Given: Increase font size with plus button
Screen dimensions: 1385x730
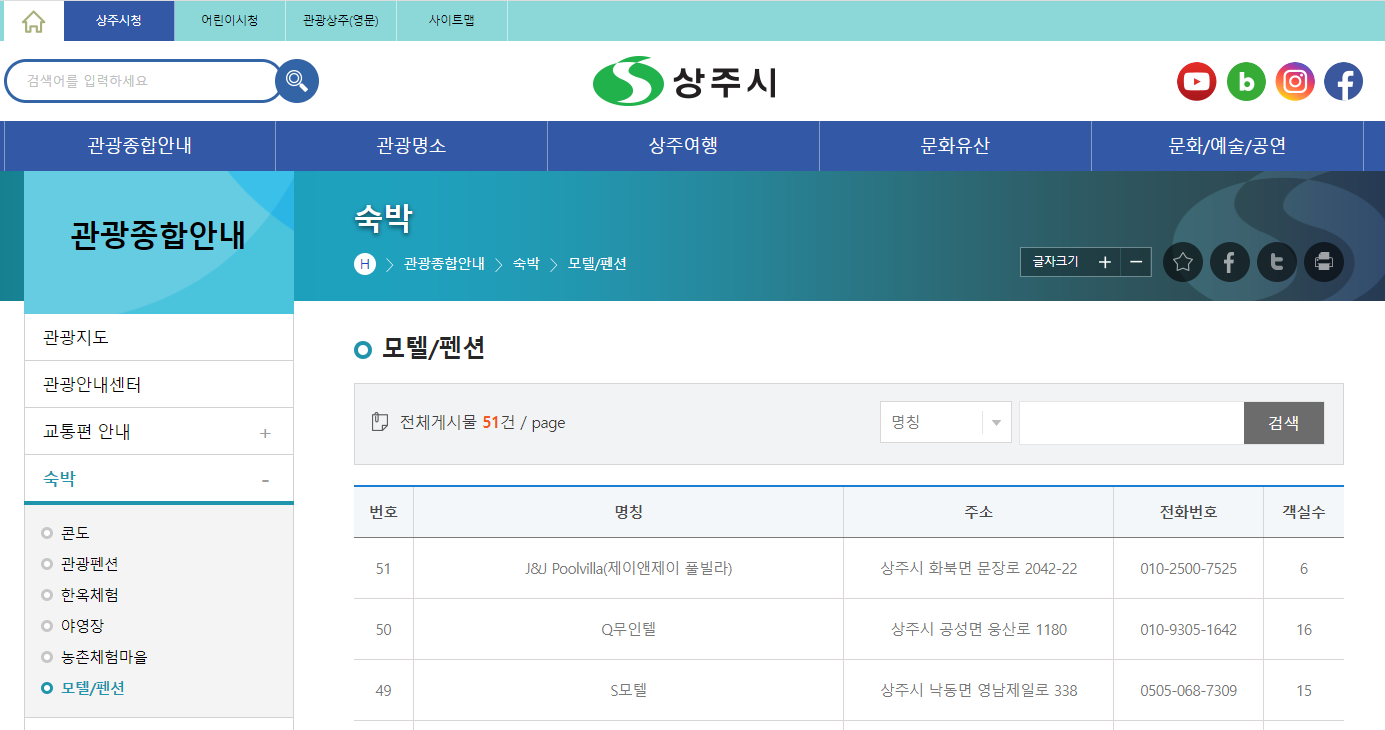Looking at the screenshot, I should 1104,262.
